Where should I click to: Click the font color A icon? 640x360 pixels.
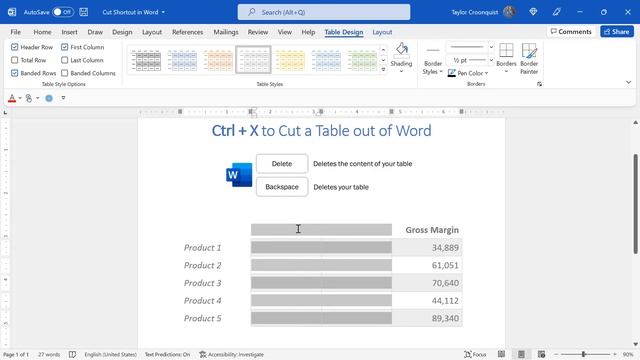[x=12, y=98]
